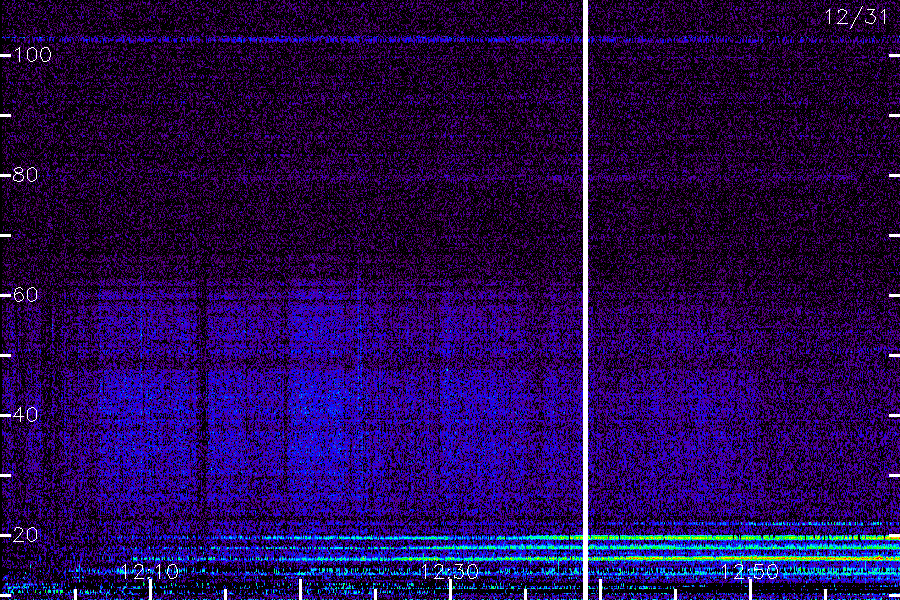Click the 20 frequency axis label
The height and width of the screenshot is (600, 900).
click(25, 535)
